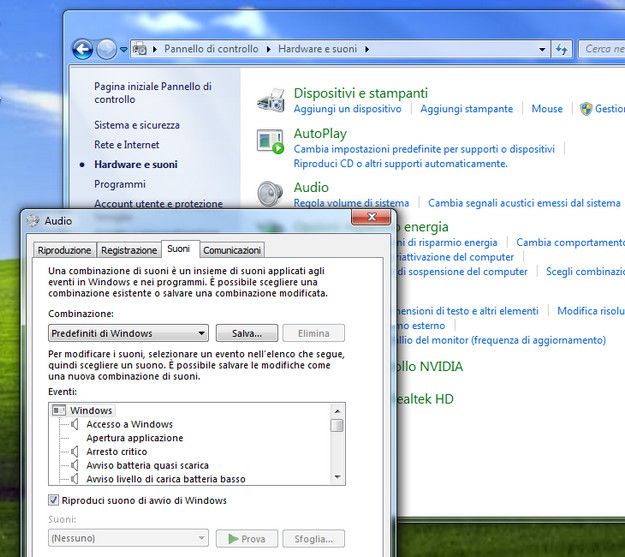The width and height of the screenshot is (625, 557).
Task: Click the Eventi list scrollbar thumb
Action: tap(337, 425)
